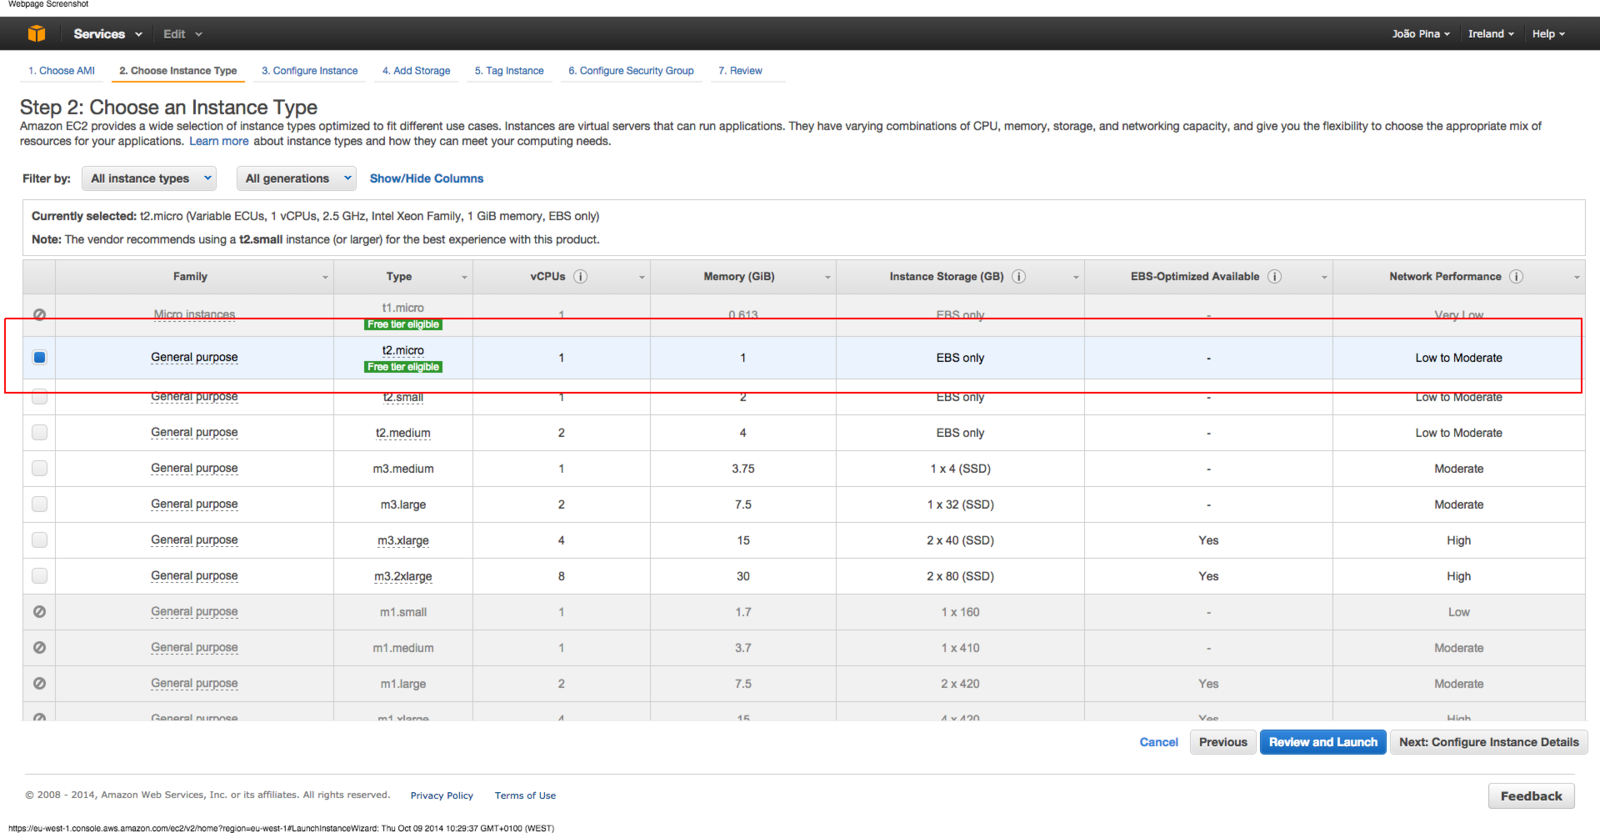Follow the Learn more link
The image size is (1600, 833).
coord(219,141)
